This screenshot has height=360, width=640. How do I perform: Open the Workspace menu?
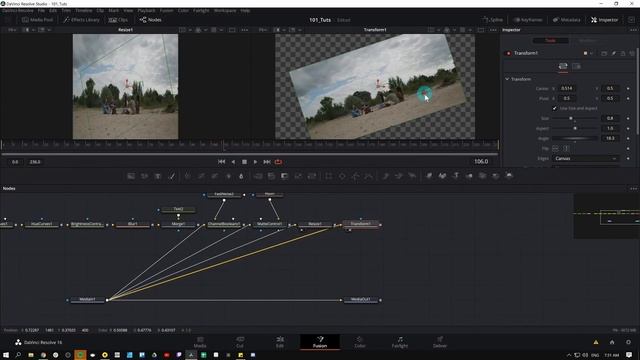click(x=225, y=11)
